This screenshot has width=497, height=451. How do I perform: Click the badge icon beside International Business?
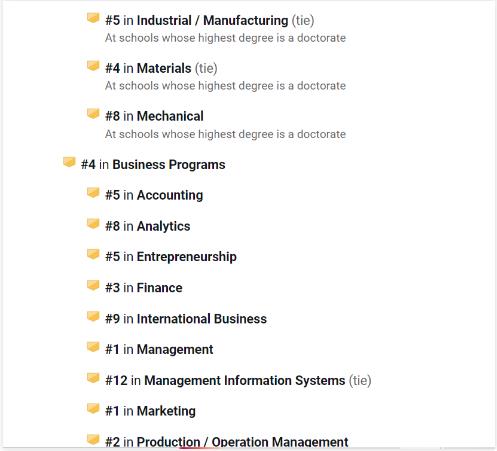pyautogui.click(x=93, y=316)
